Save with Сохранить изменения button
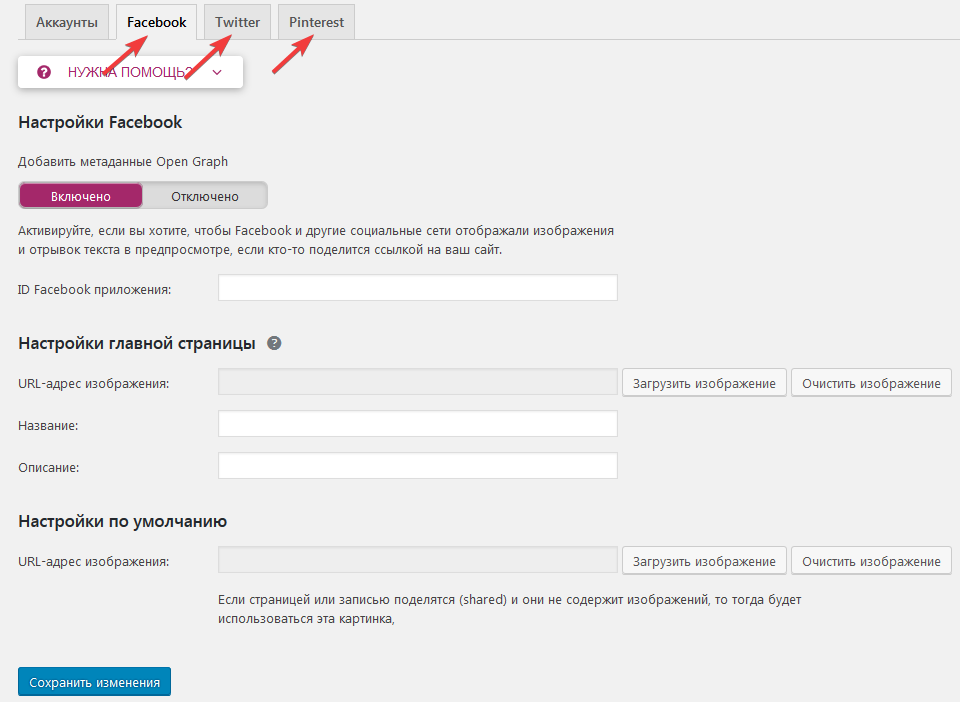This screenshot has width=960, height=702. tap(94, 682)
